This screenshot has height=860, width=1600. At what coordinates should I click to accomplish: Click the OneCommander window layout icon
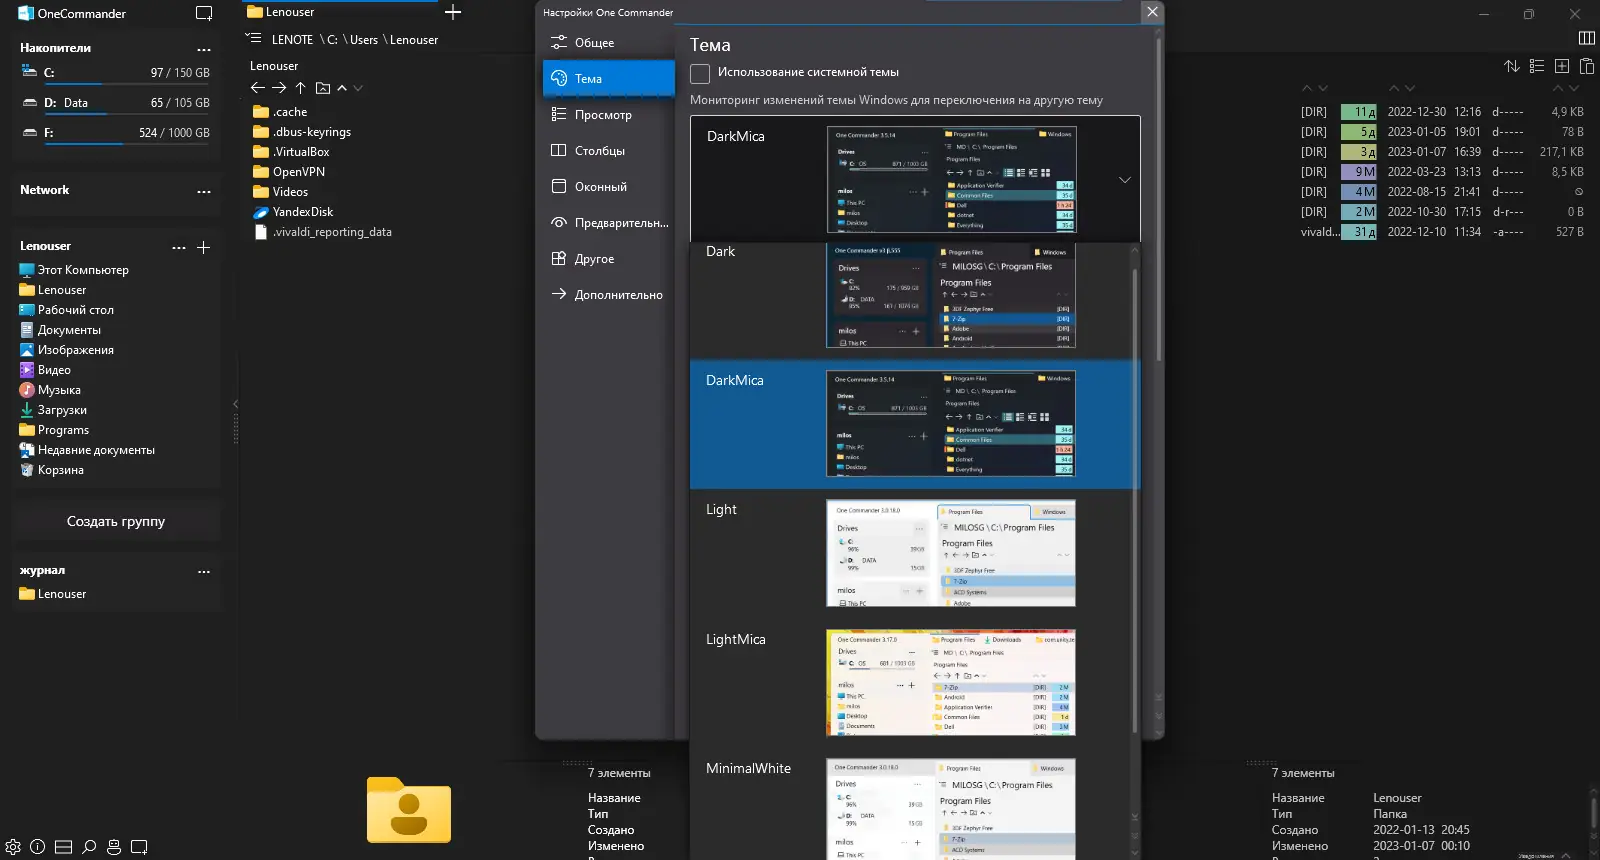[x=204, y=14]
